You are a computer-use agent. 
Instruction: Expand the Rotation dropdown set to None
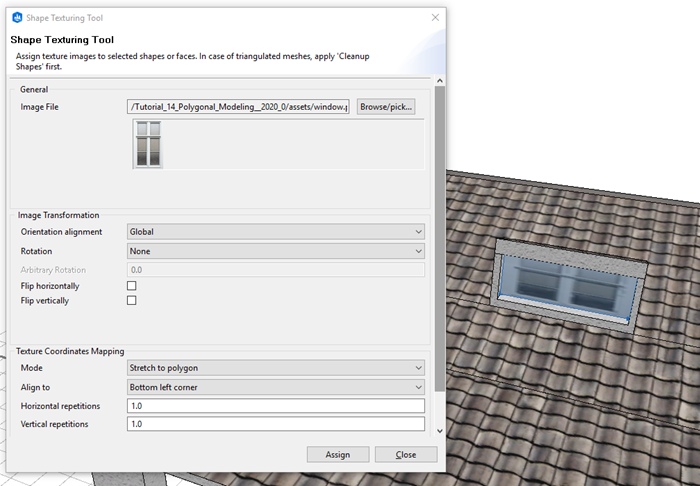click(276, 251)
